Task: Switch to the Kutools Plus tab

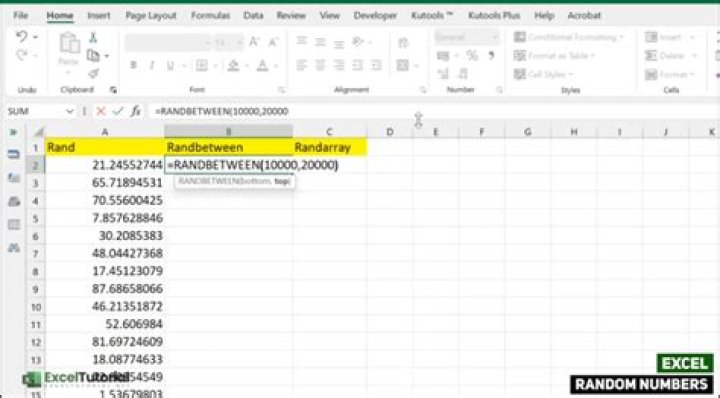Action: (494, 16)
